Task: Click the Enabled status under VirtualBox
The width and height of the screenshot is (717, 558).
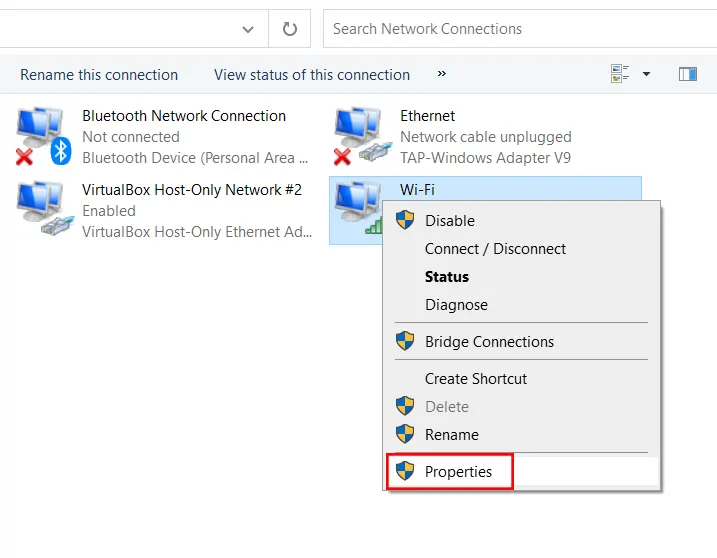Action: coord(109,210)
